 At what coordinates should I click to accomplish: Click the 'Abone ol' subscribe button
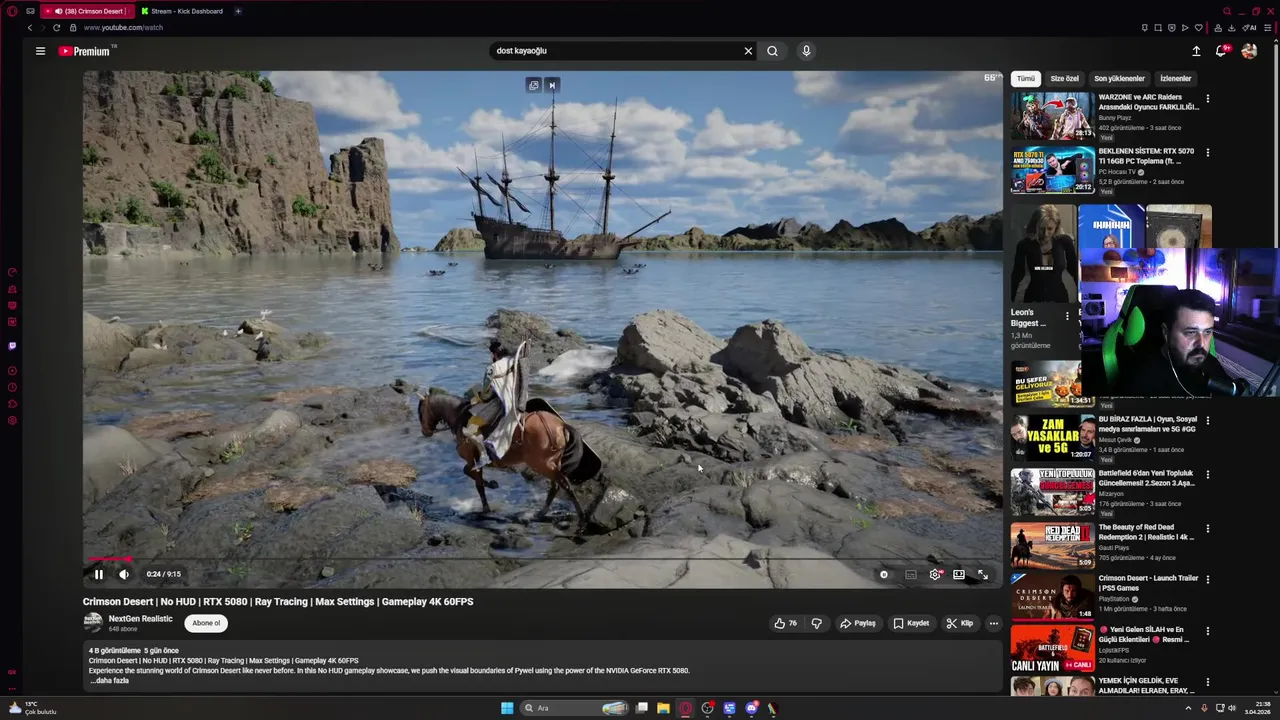[x=206, y=623]
